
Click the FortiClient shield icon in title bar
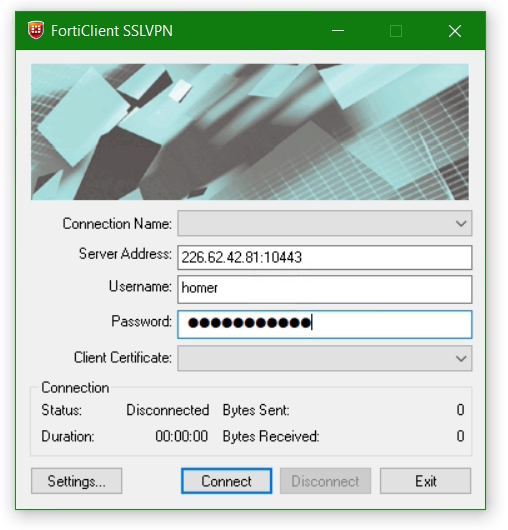tap(36, 30)
